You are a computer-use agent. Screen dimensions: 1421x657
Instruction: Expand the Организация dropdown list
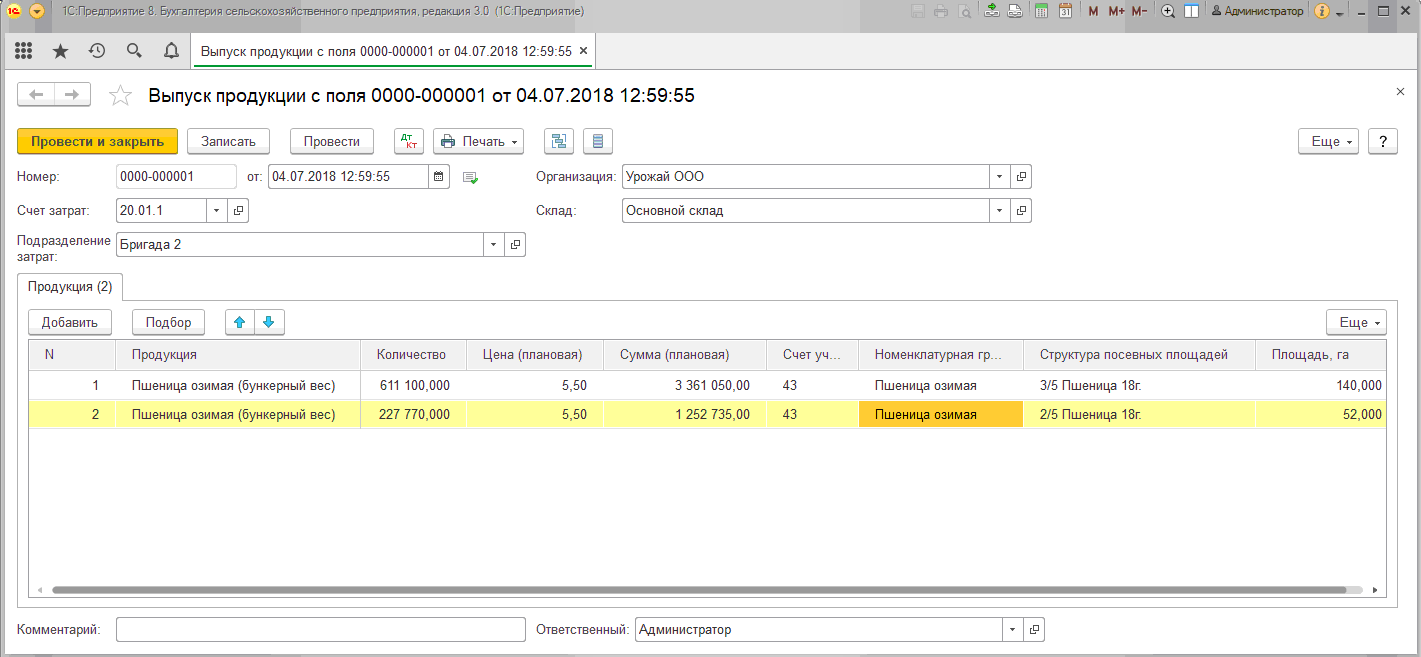pos(1000,177)
